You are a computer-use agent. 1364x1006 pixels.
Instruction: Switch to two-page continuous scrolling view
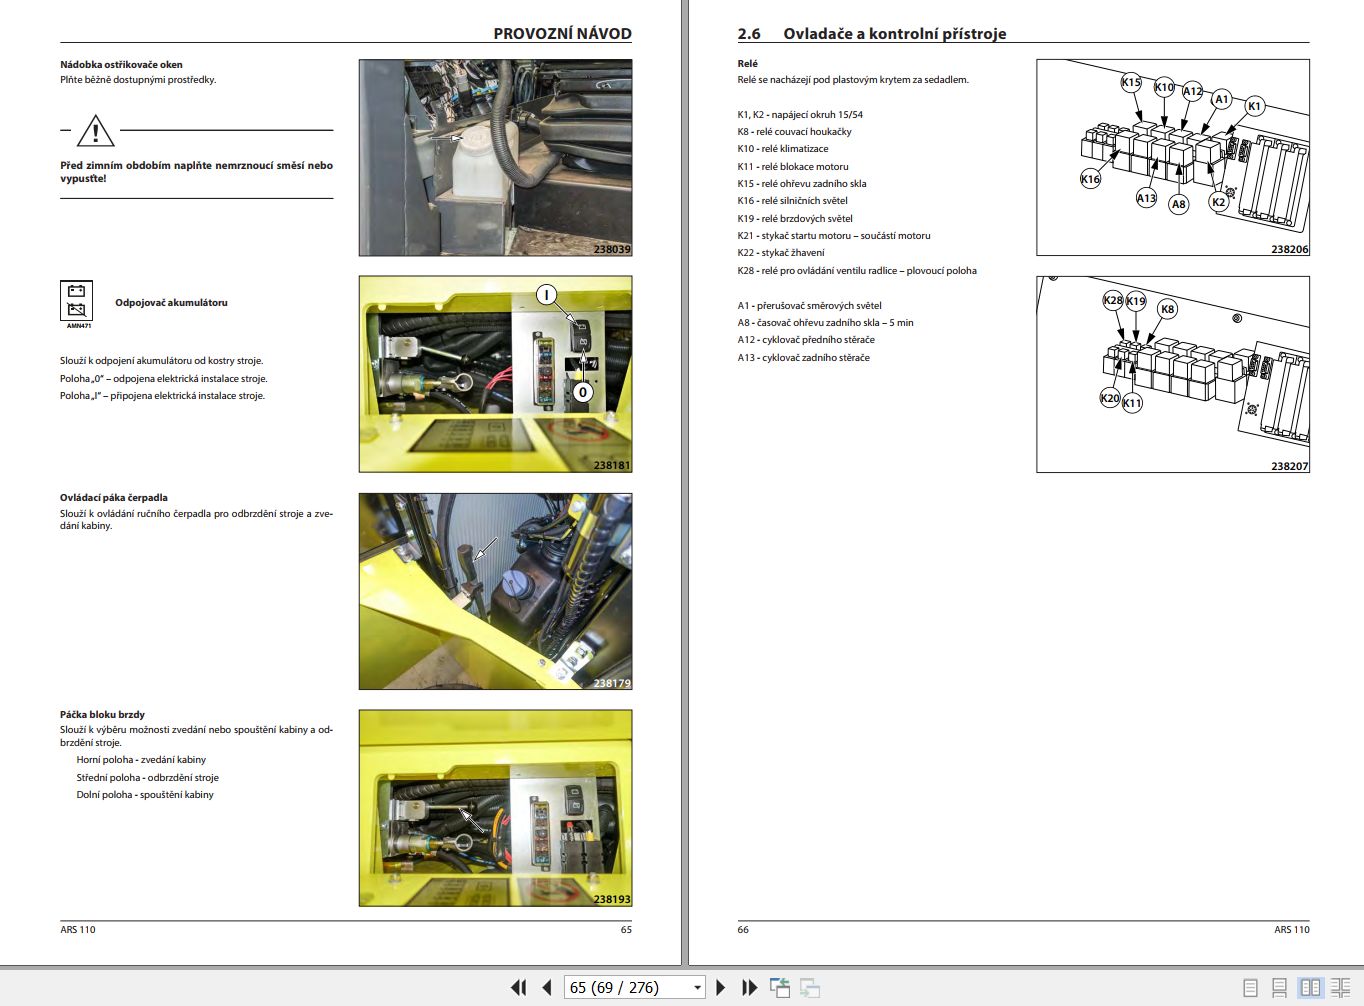tap(1341, 987)
